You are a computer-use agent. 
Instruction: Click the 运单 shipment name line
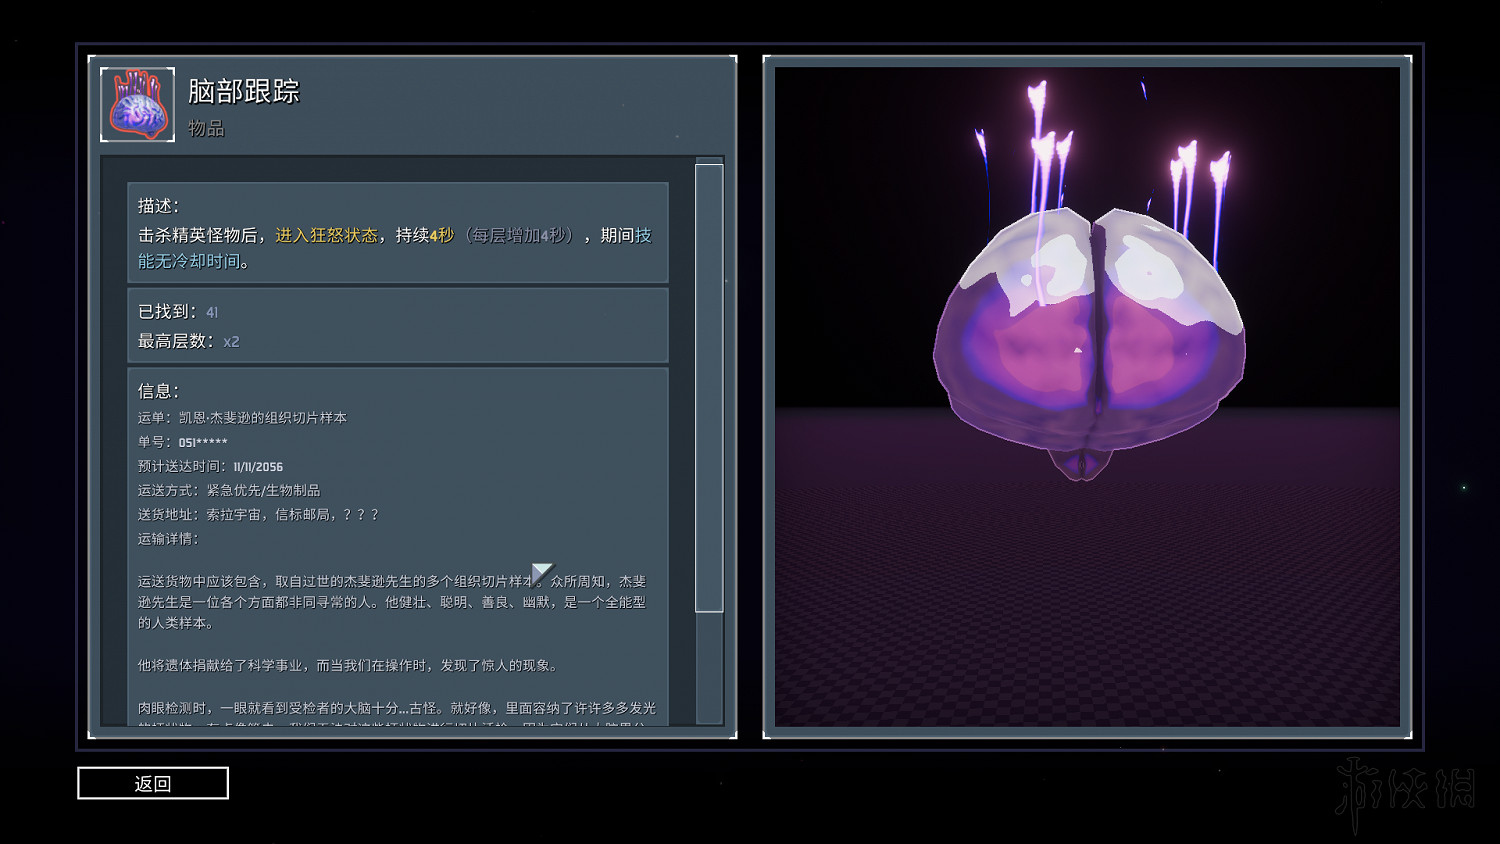(x=242, y=418)
